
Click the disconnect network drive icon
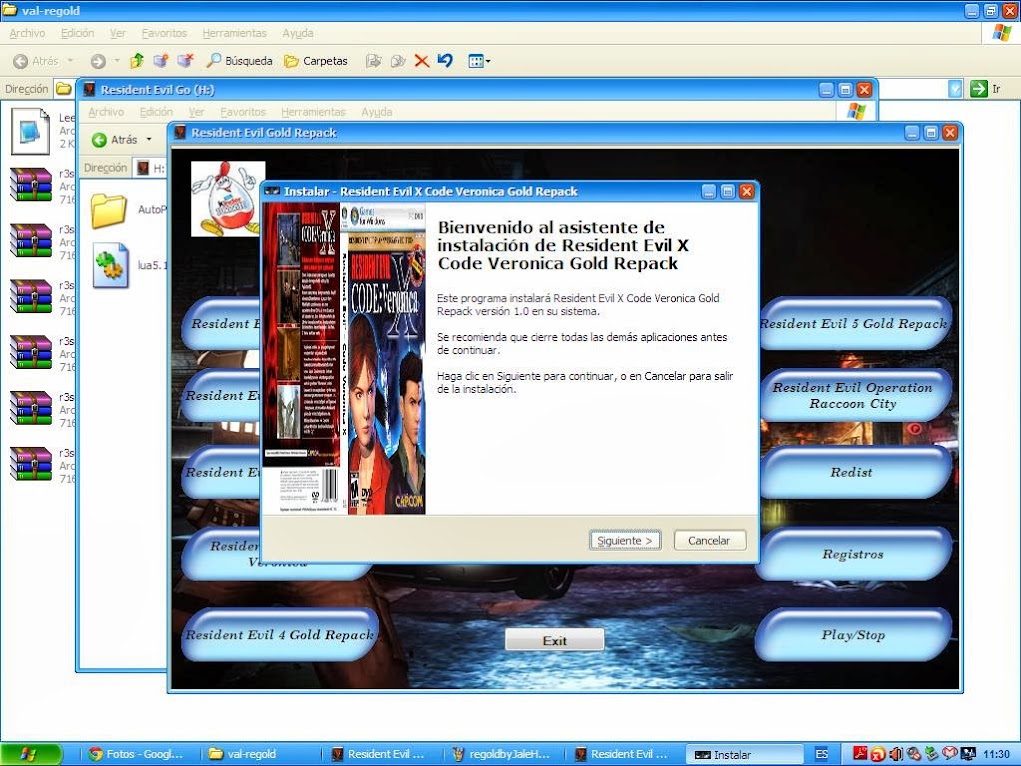[x=186, y=61]
